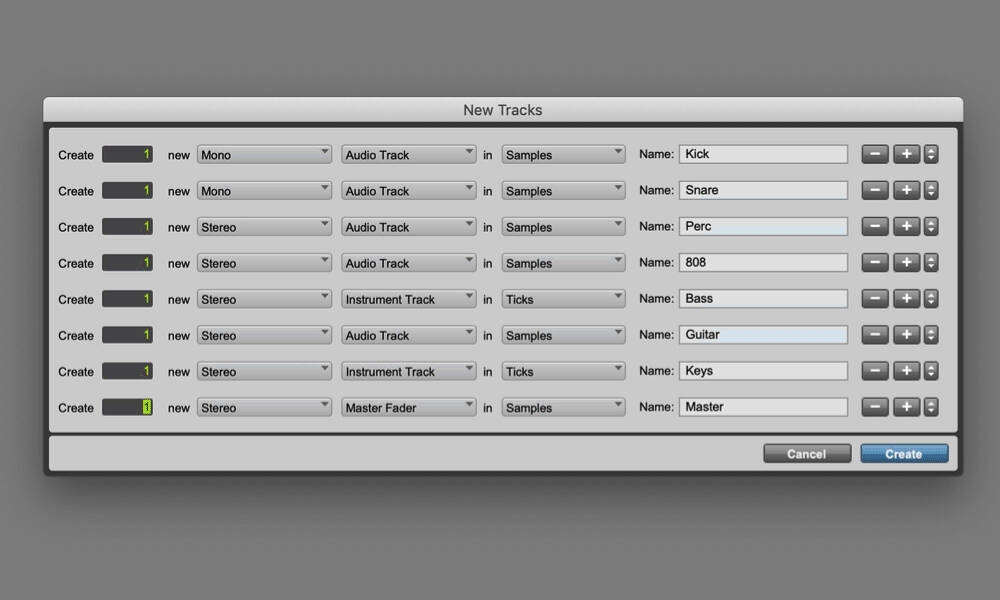Open the Audio Track dropdown for Guitar
Viewport: 1000px width, 600px height.
408,335
